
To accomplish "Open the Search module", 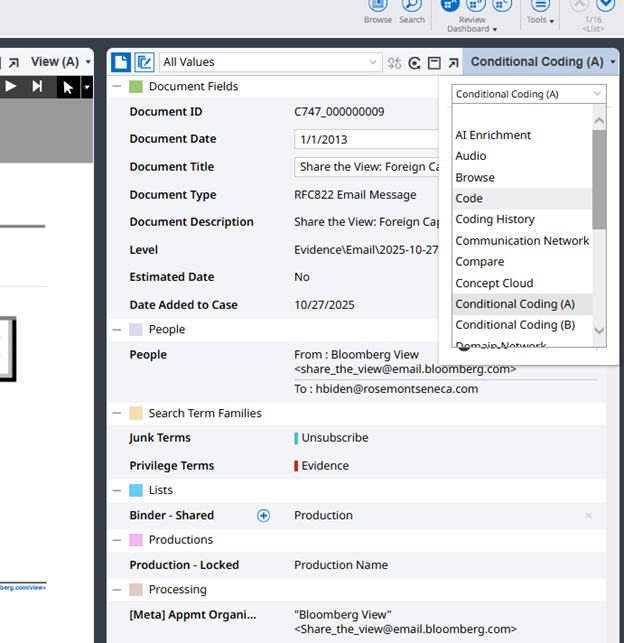I will (x=412, y=12).
